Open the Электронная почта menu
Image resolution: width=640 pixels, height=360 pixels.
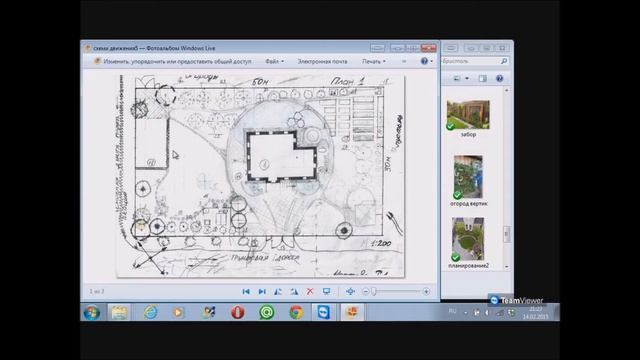[x=322, y=61]
